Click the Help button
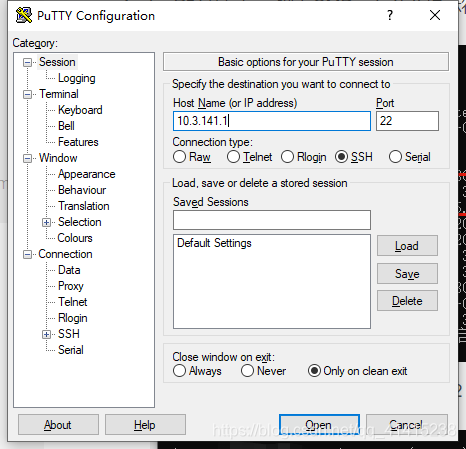Screen dimensions: 466x449 [145, 425]
